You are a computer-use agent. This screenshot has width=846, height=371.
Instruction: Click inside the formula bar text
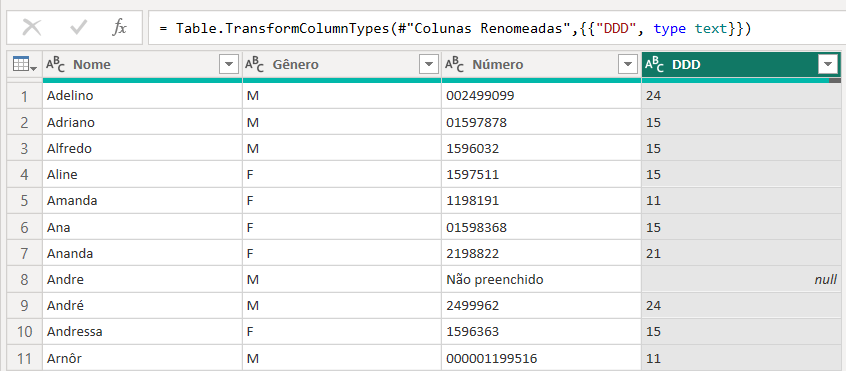point(455,28)
